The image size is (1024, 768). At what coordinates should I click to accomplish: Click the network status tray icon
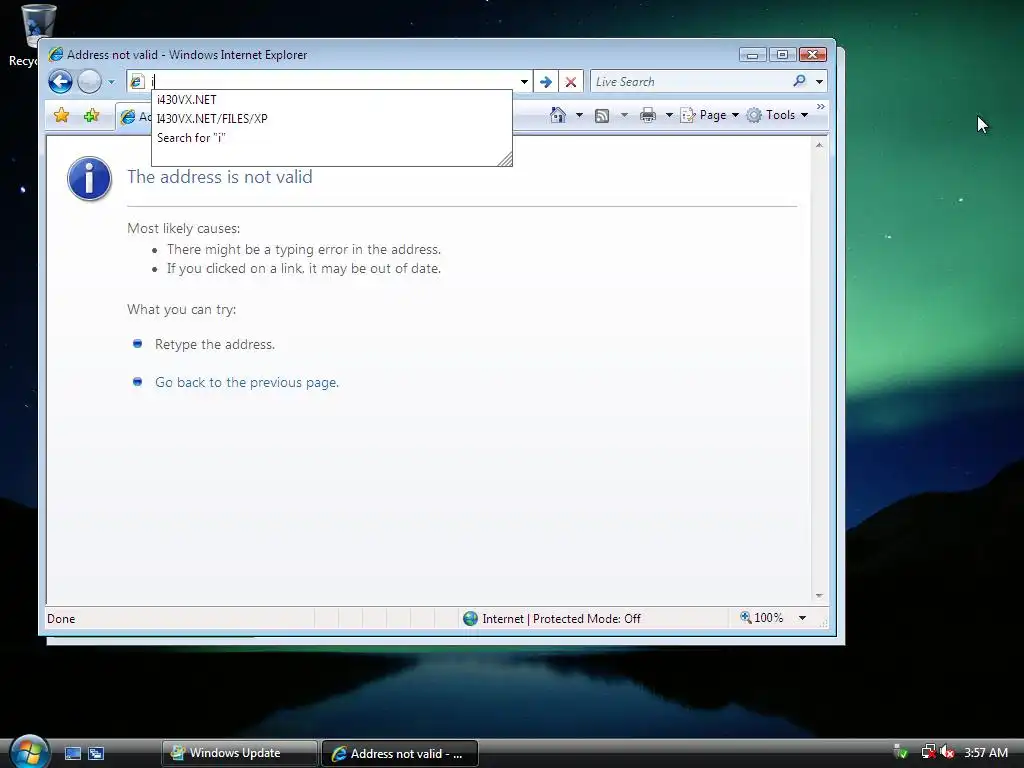[928, 752]
